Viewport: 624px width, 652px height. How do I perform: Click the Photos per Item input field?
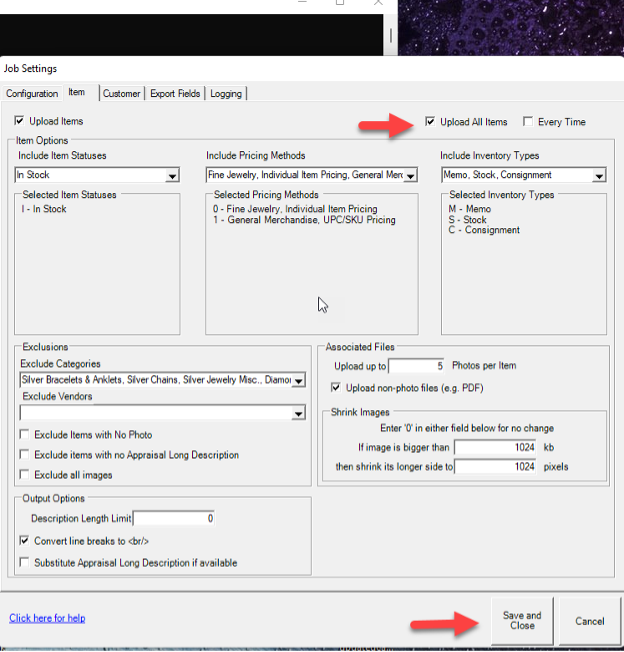tap(417, 367)
